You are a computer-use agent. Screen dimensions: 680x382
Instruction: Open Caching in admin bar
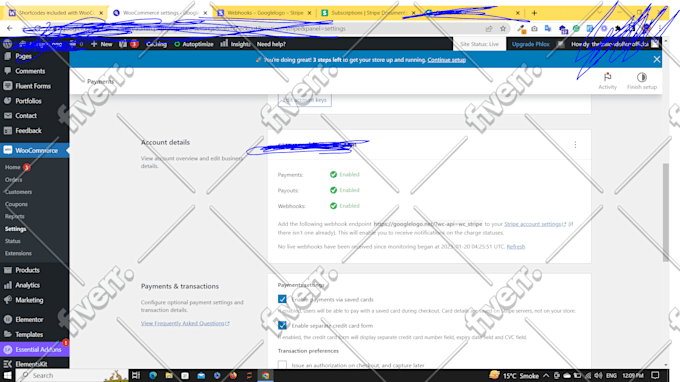156,44
